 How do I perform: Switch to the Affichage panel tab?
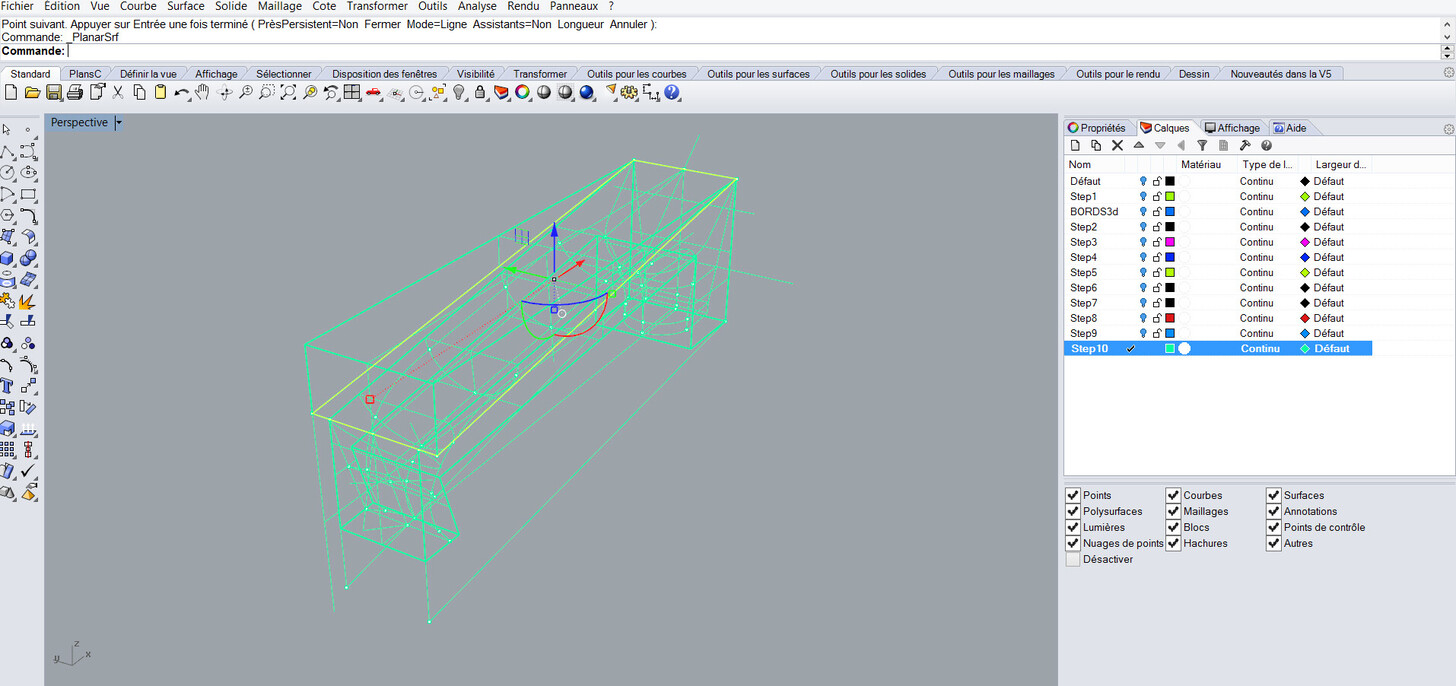[x=1232, y=128]
